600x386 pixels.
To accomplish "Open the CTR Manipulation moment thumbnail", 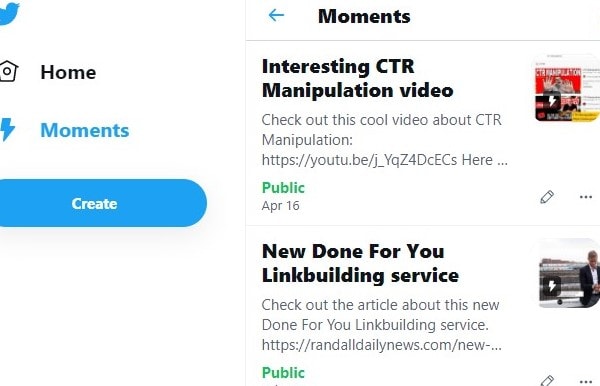I will click(566, 88).
